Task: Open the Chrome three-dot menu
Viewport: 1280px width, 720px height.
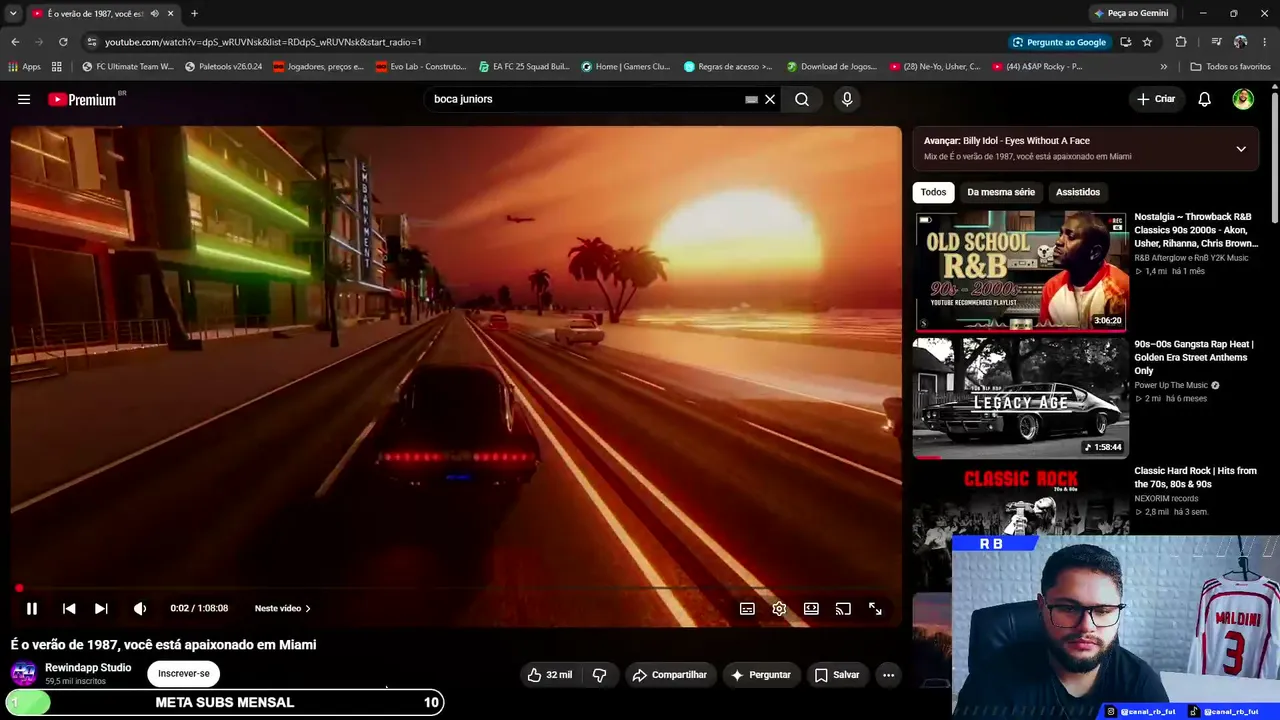Action: pyautogui.click(x=1265, y=42)
